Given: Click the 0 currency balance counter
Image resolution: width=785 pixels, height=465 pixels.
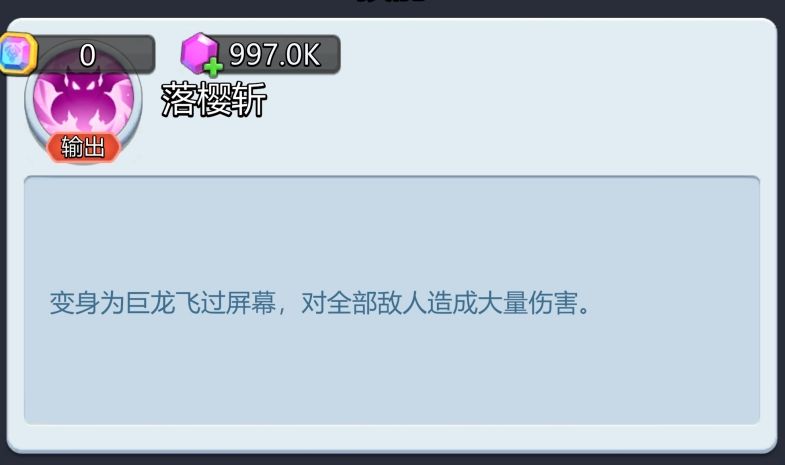Looking at the screenshot, I should click(87, 55).
